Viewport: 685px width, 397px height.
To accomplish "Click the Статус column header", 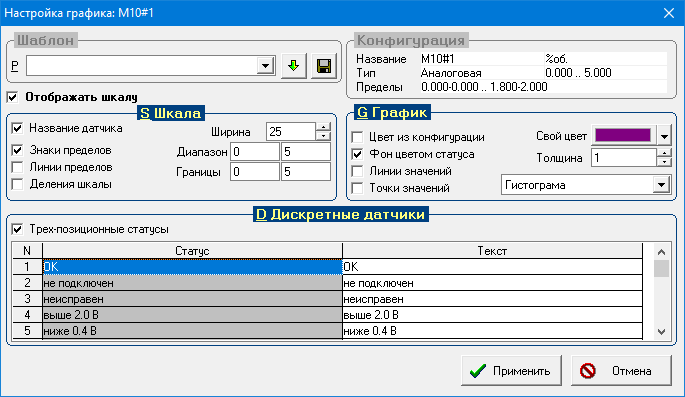I will point(192,251).
